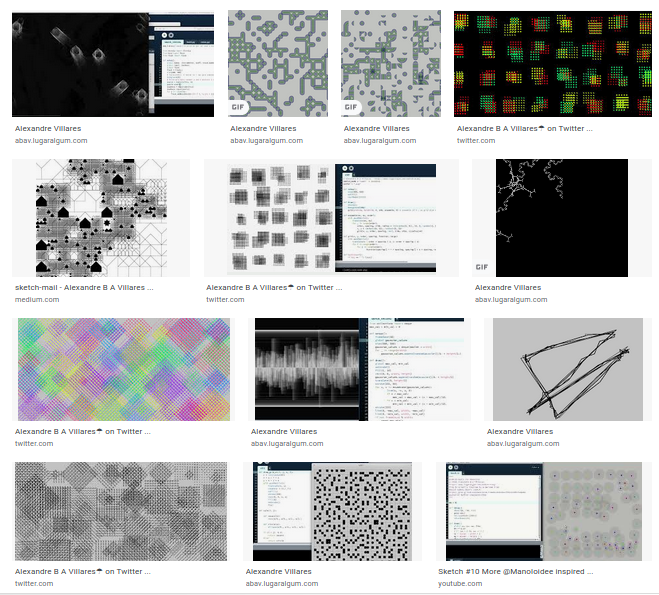Follow the youtube.com source link
This screenshot has width=659, height=595.
coord(460,584)
